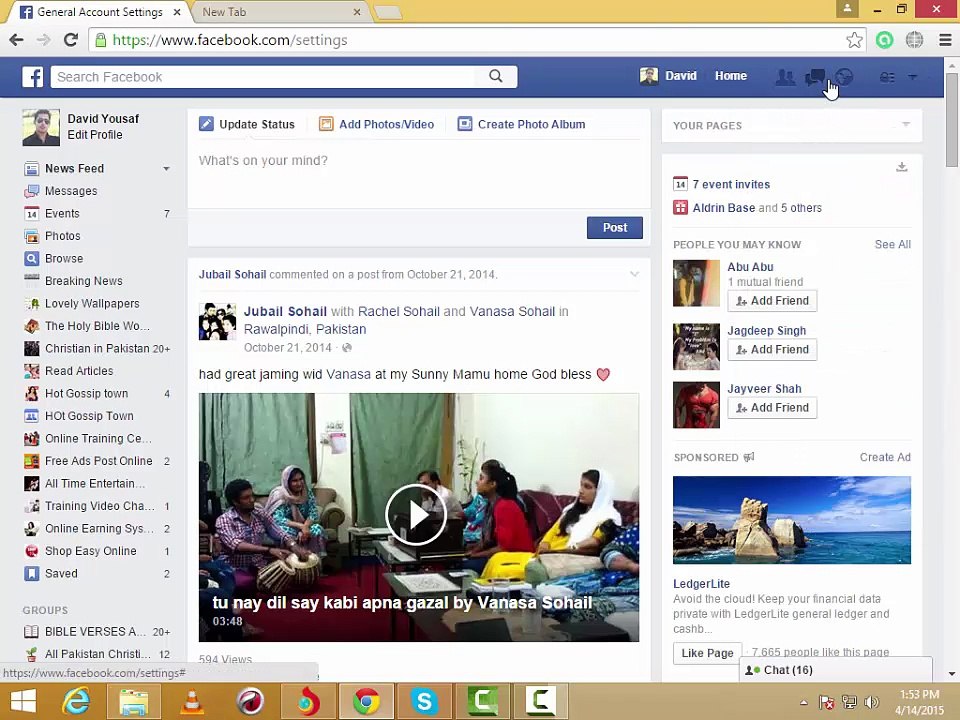Screen dimensions: 960x720
Task: Click Edit Profile link
Action: click(95, 135)
